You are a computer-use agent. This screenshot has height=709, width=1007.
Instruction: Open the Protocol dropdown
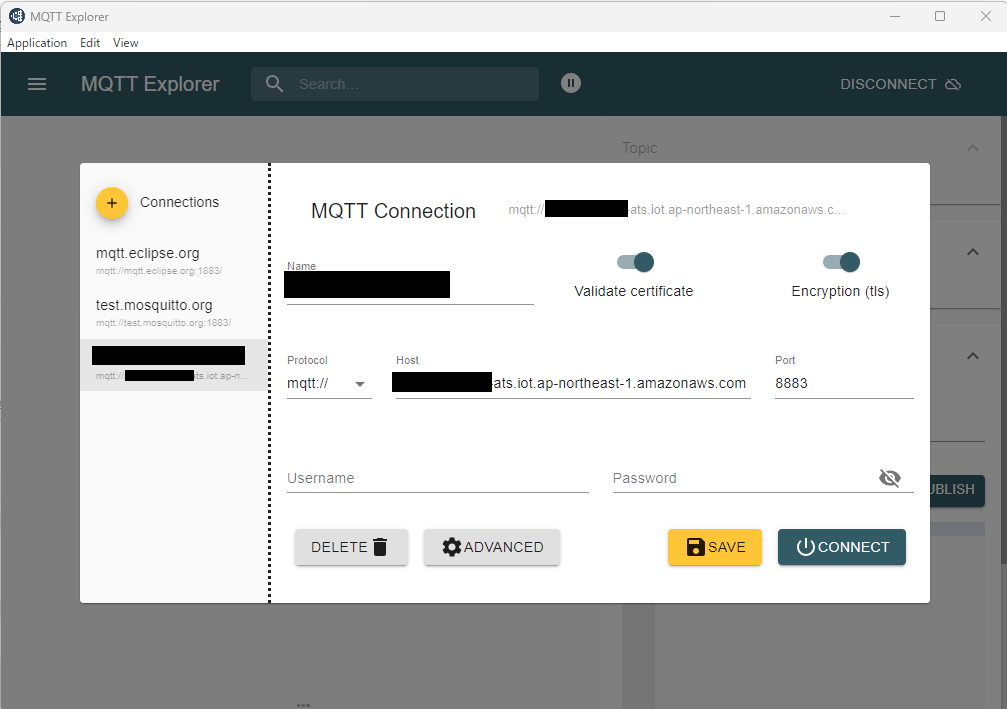point(360,383)
